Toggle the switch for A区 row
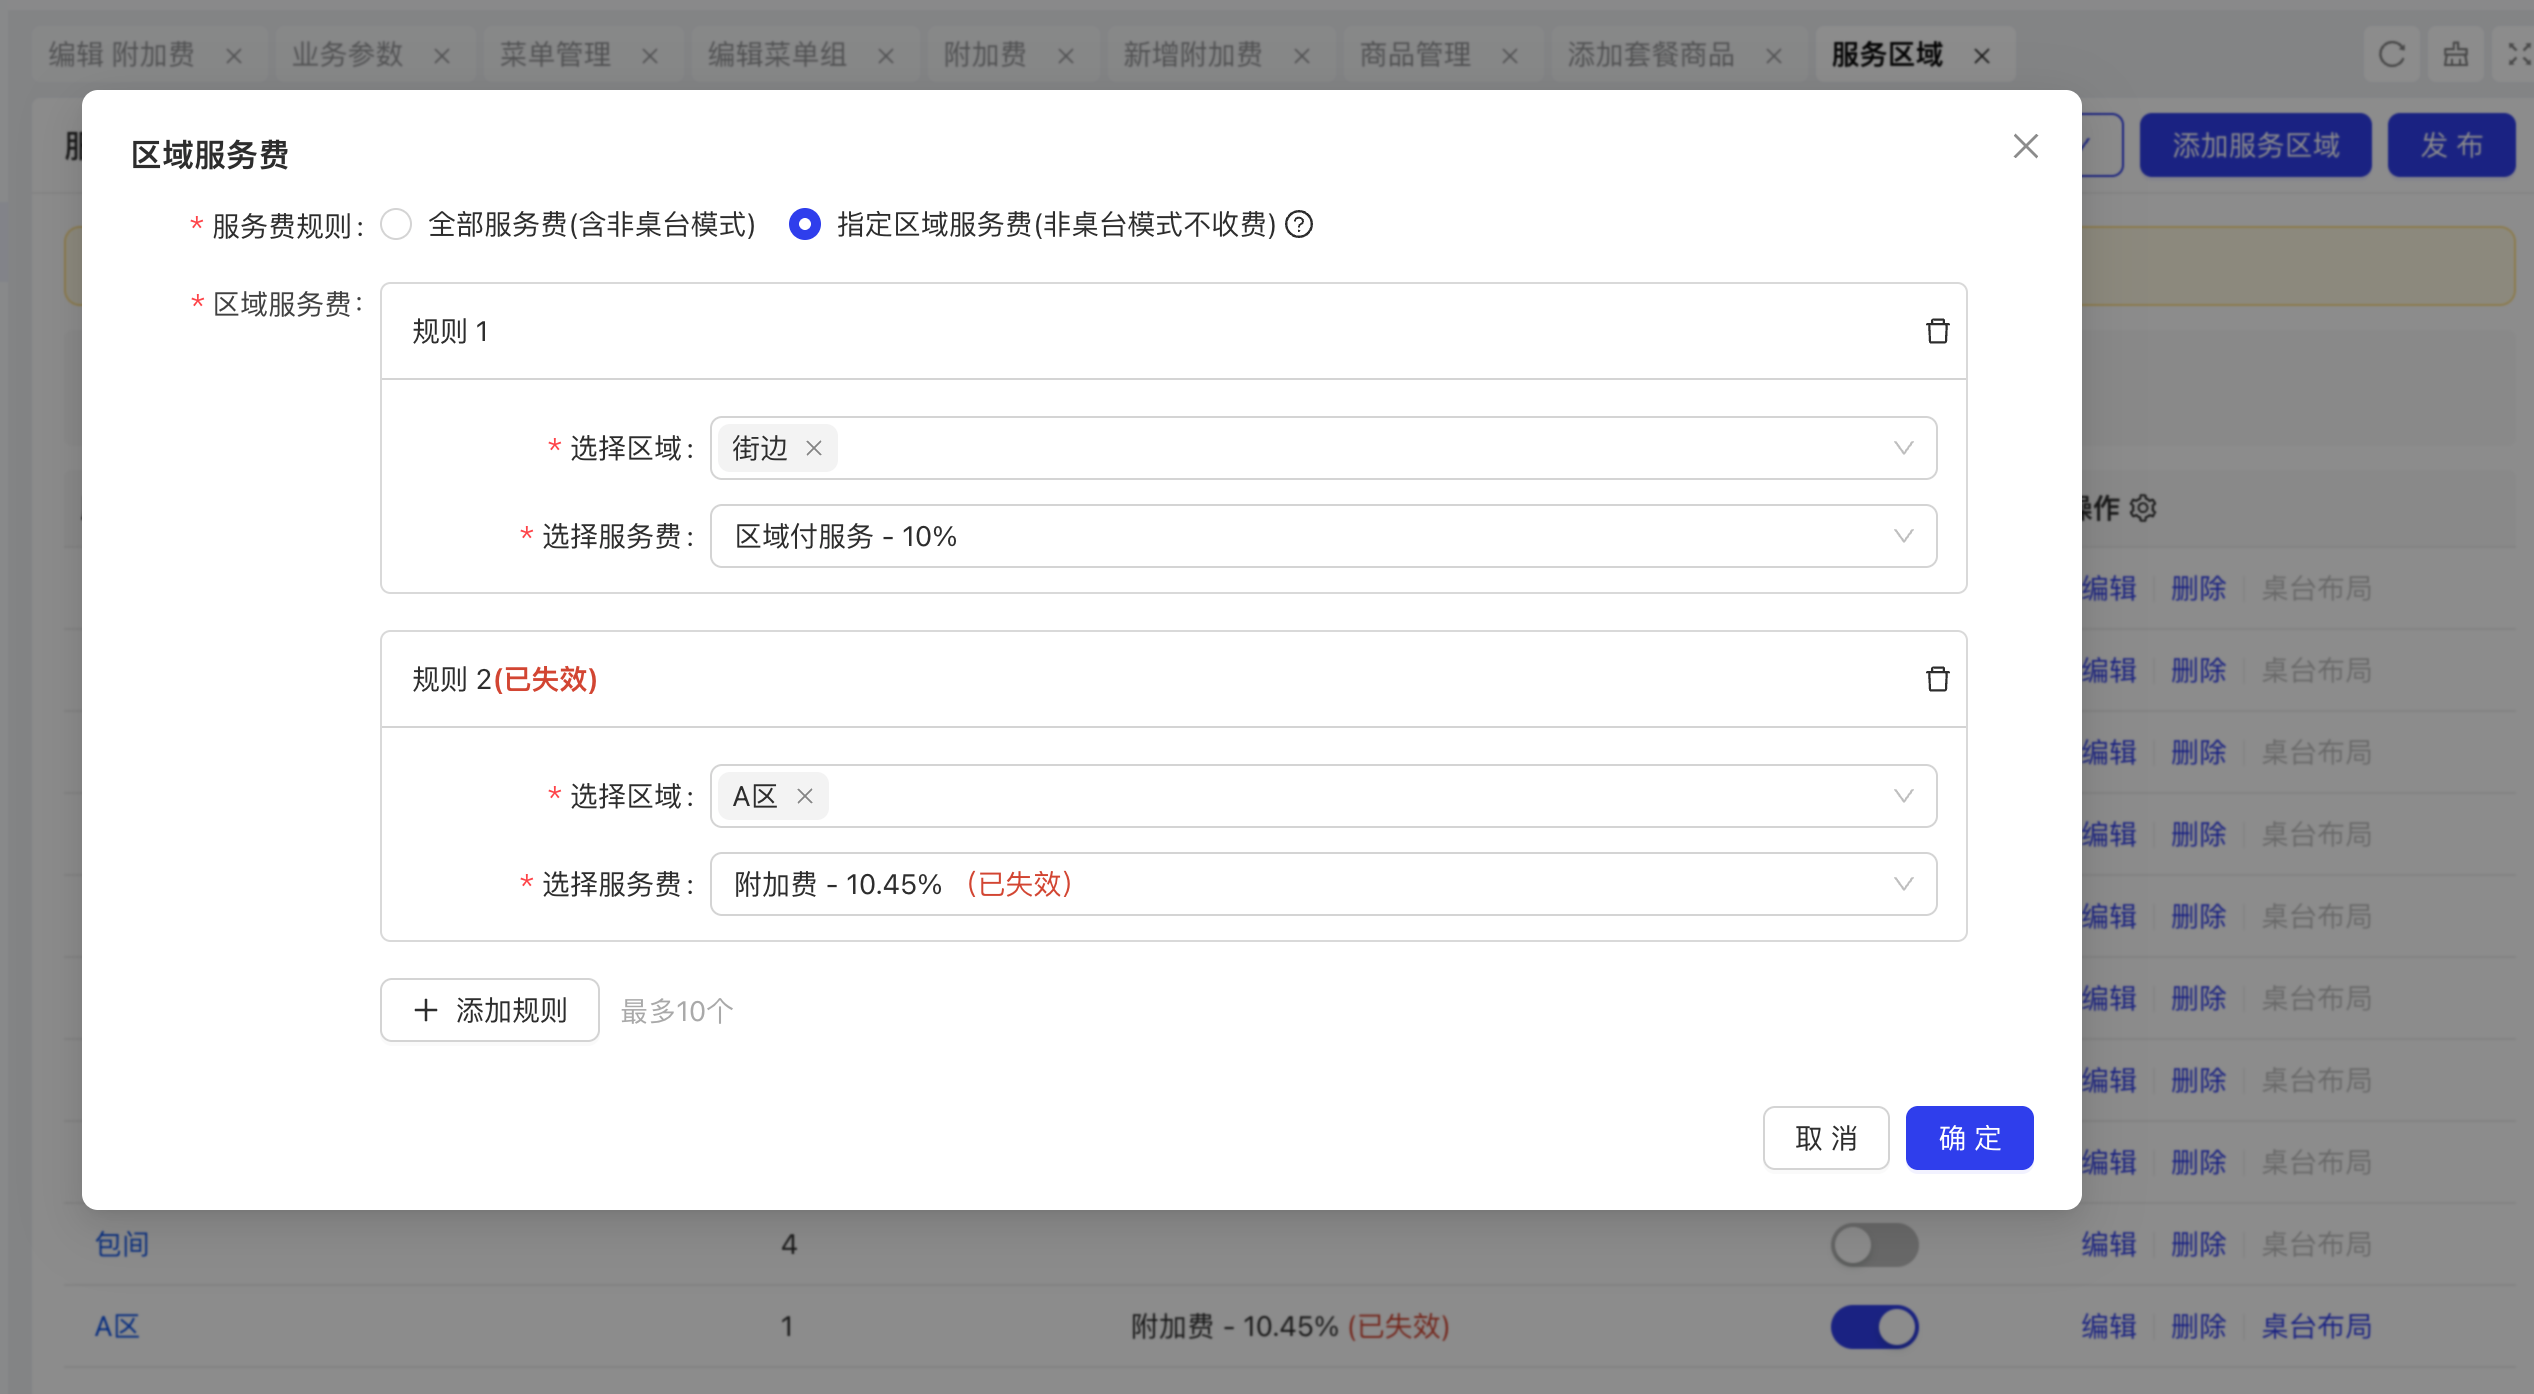 point(1874,1326)
